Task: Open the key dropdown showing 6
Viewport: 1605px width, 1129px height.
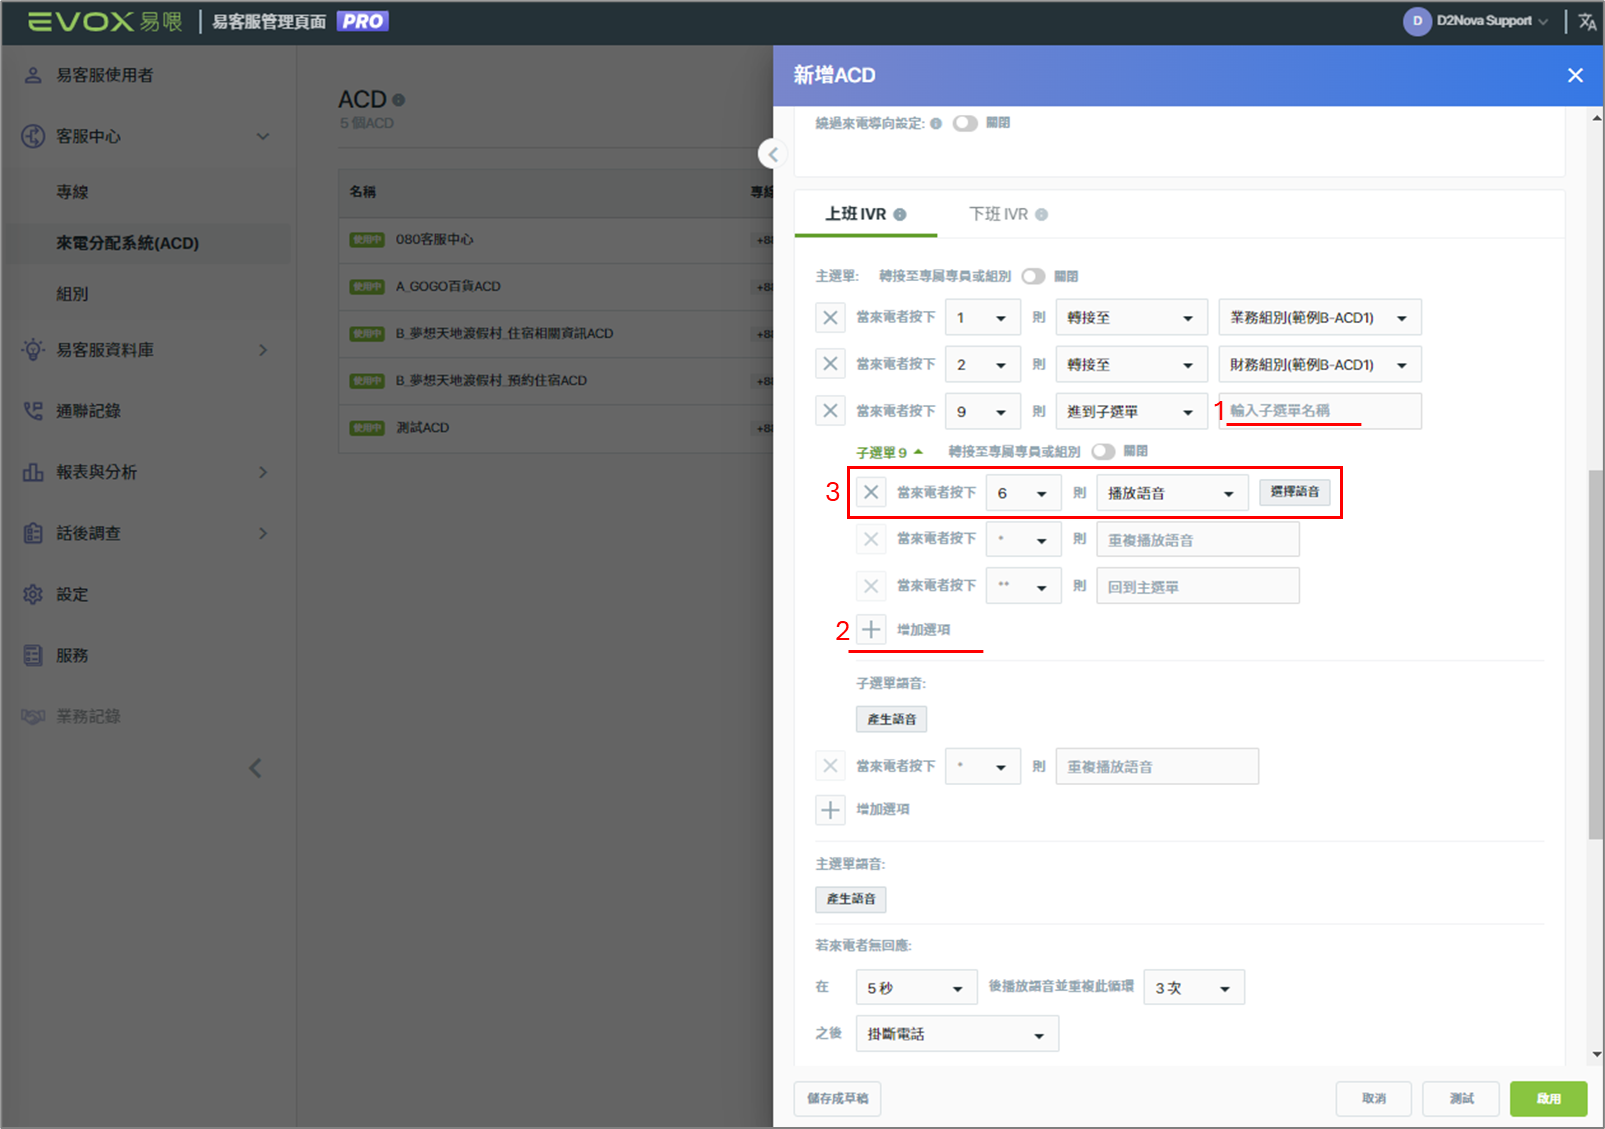Action: 1024,493
